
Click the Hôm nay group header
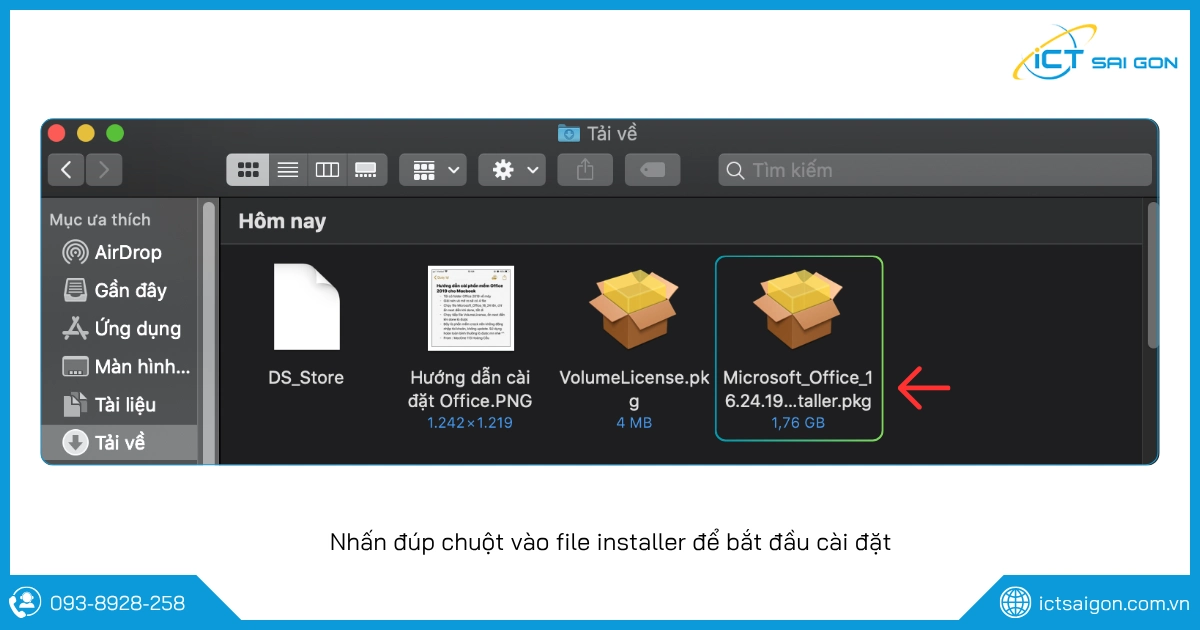tap(282, 222)
